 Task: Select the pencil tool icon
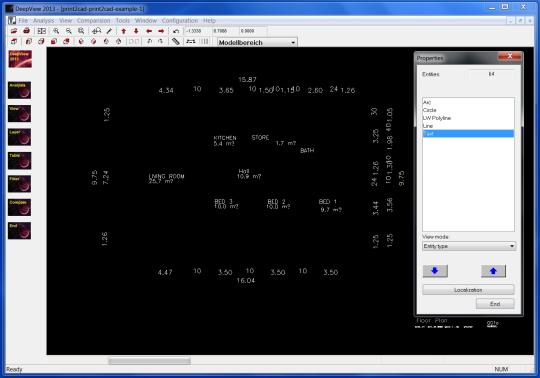[109, 31]
